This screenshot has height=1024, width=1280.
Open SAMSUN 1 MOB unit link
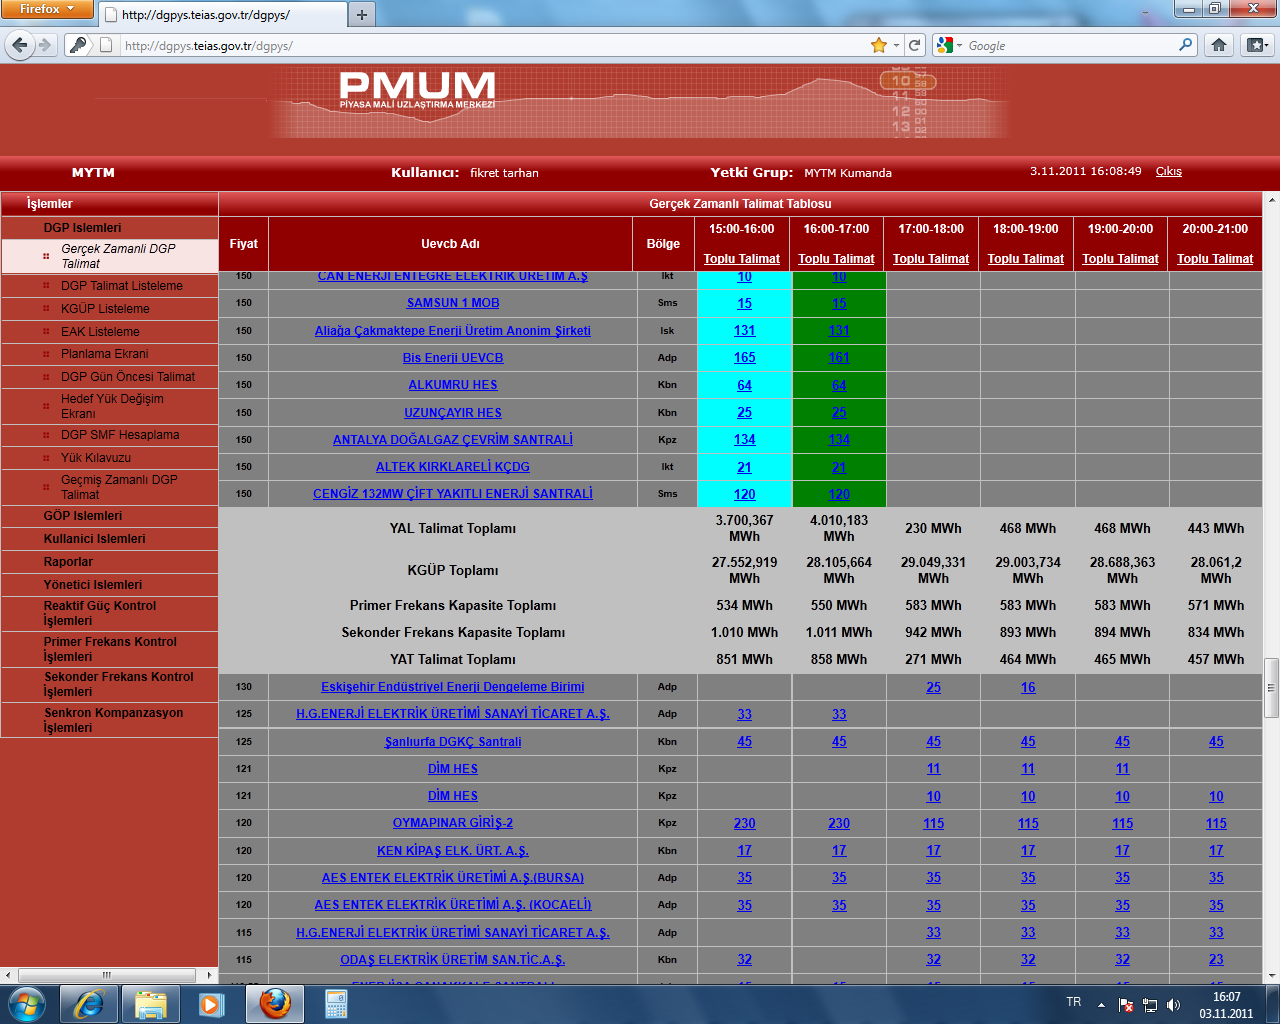[x=453, y=303]
